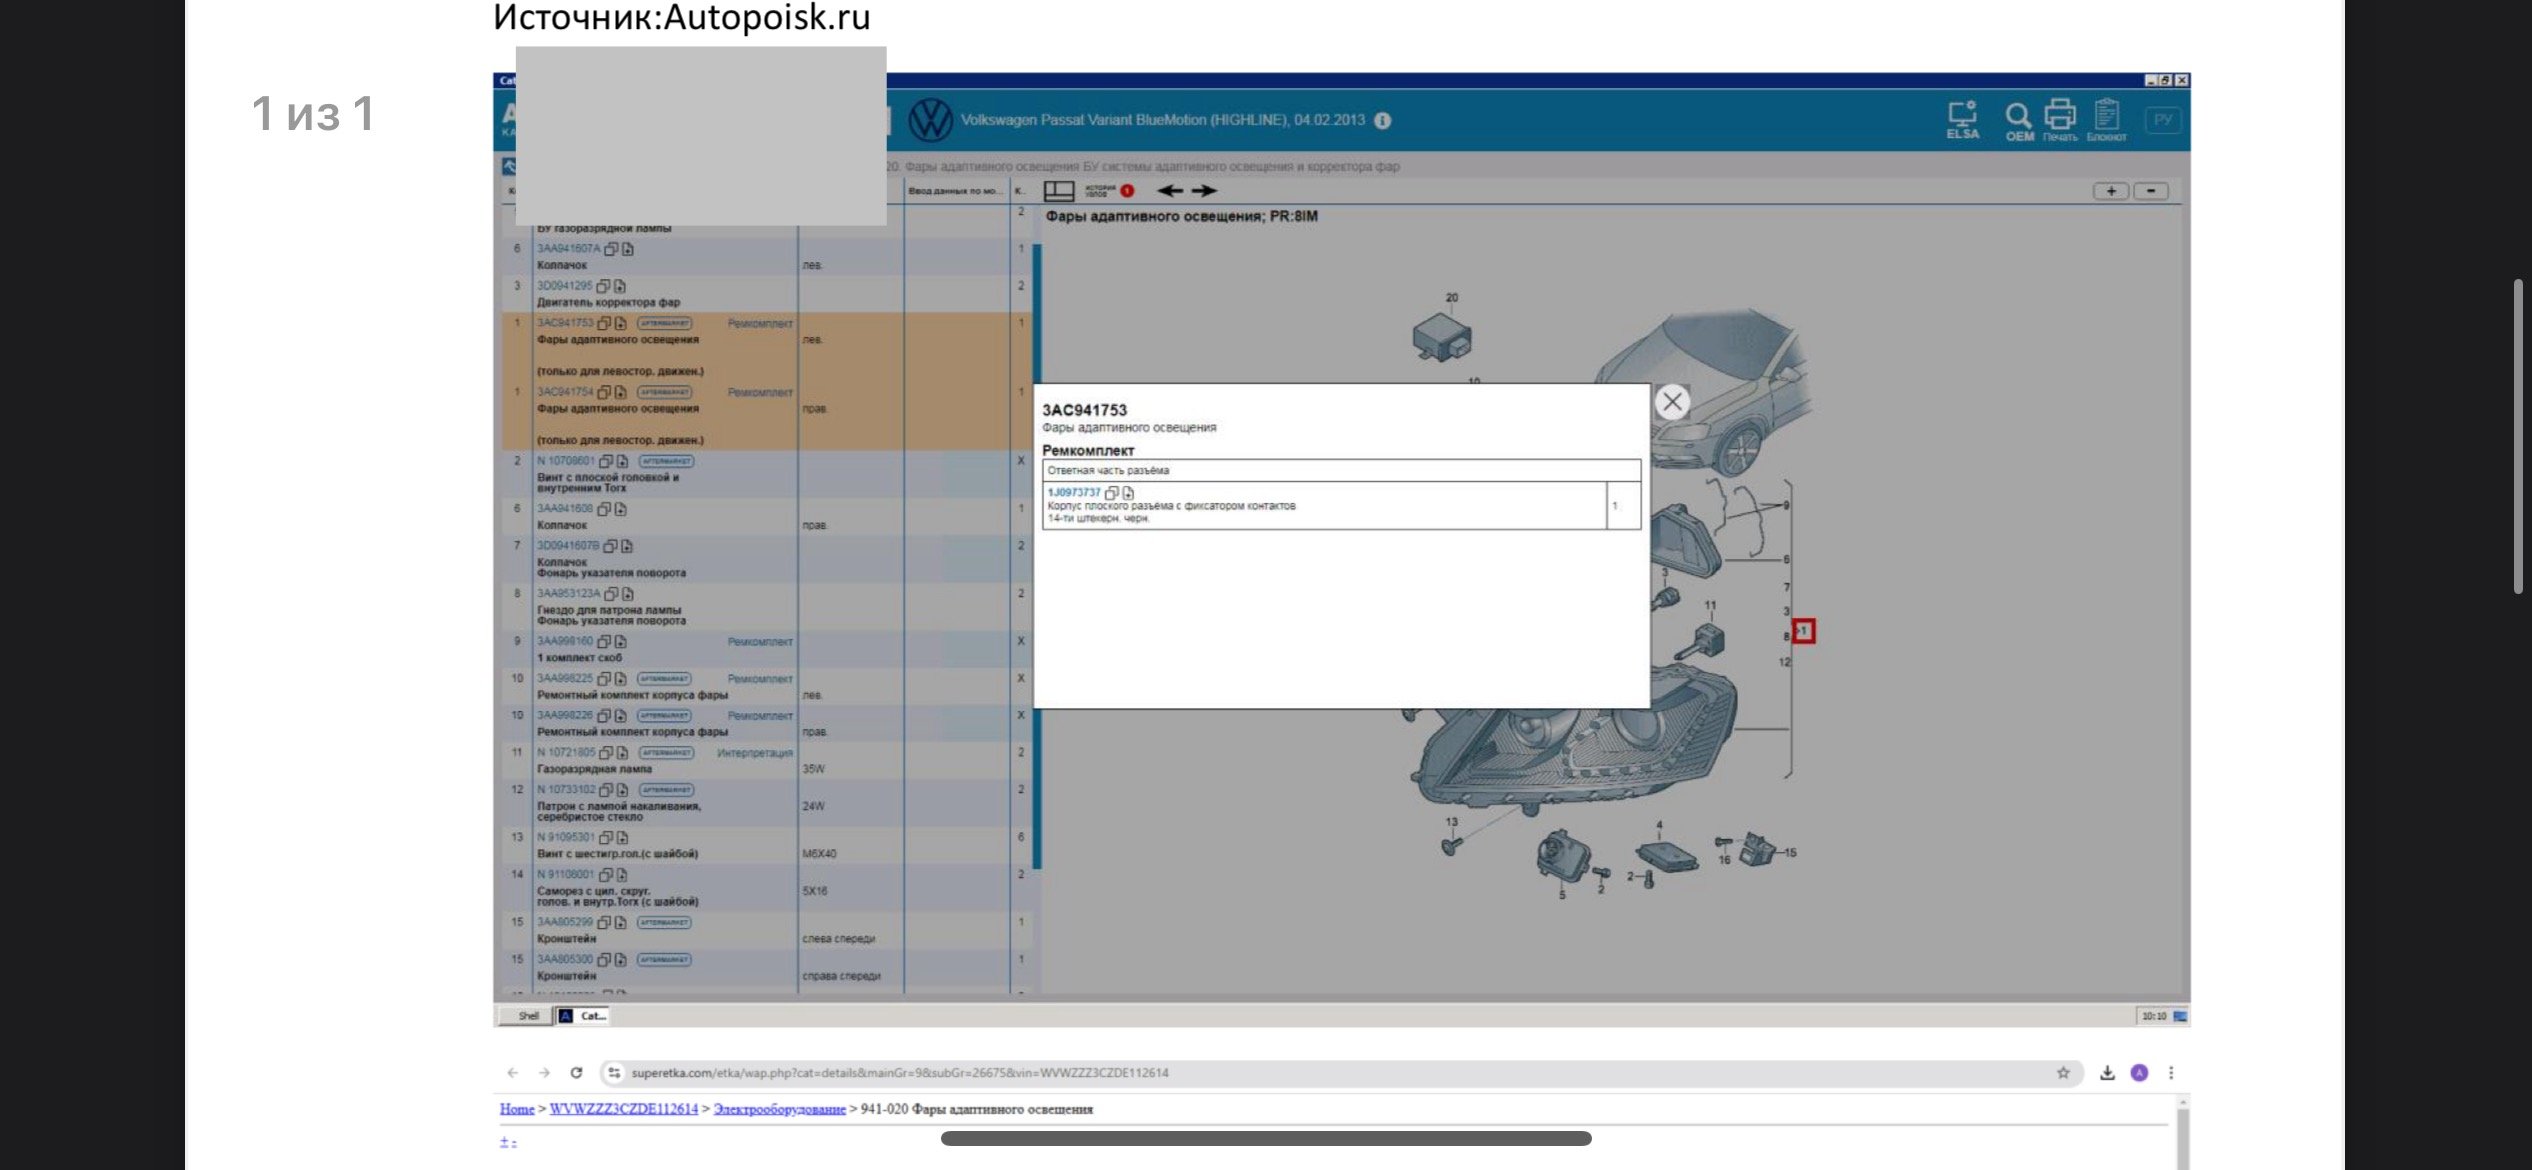The image size is (2532, 1170).
Task: Toggle the panel layout view icon
Action: (1059, 190)
